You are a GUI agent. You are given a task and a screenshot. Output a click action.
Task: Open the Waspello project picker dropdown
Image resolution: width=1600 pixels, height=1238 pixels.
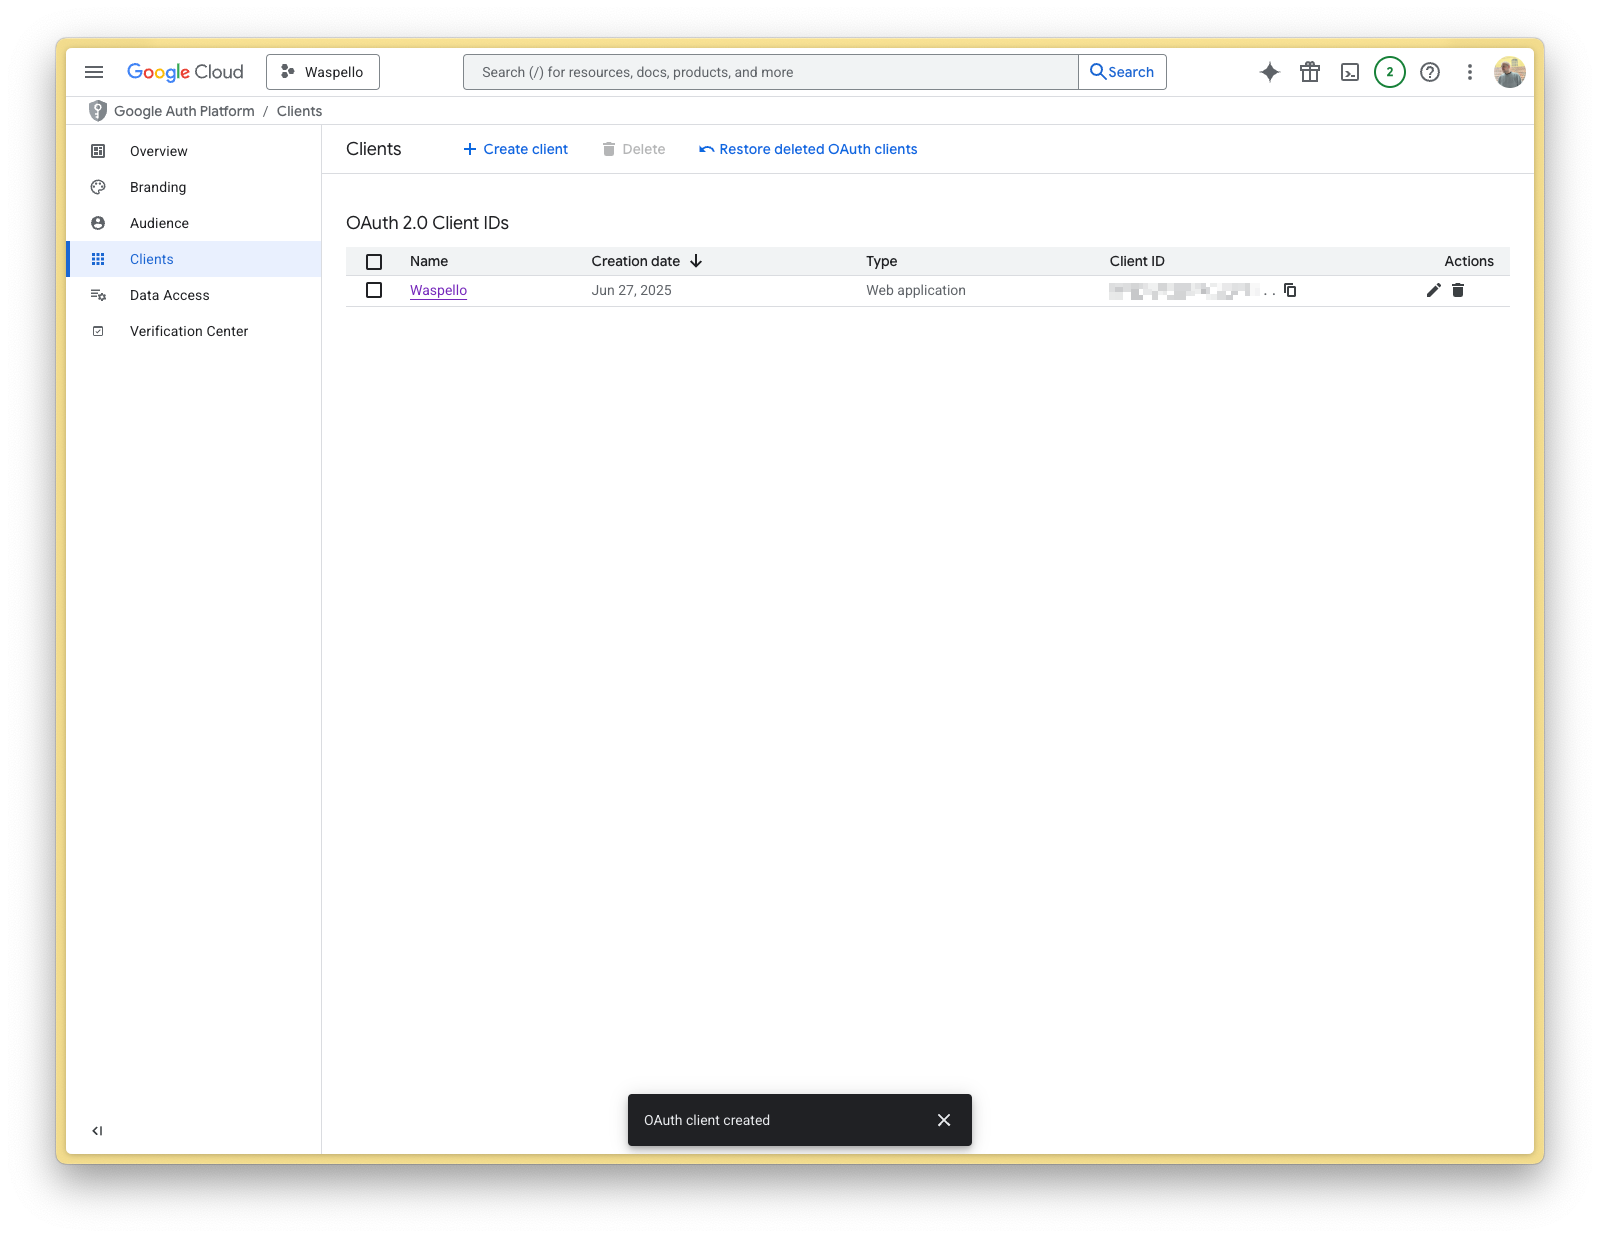pyautogui.click(x=322, y=71)
